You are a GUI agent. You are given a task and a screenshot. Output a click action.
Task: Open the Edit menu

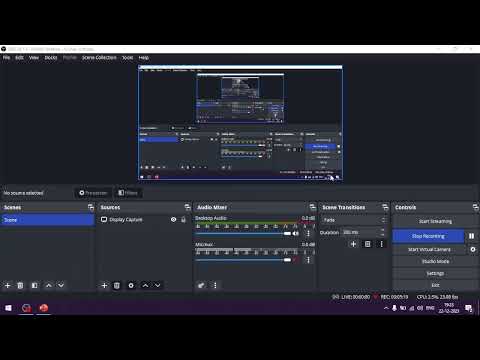pos(20,58)
